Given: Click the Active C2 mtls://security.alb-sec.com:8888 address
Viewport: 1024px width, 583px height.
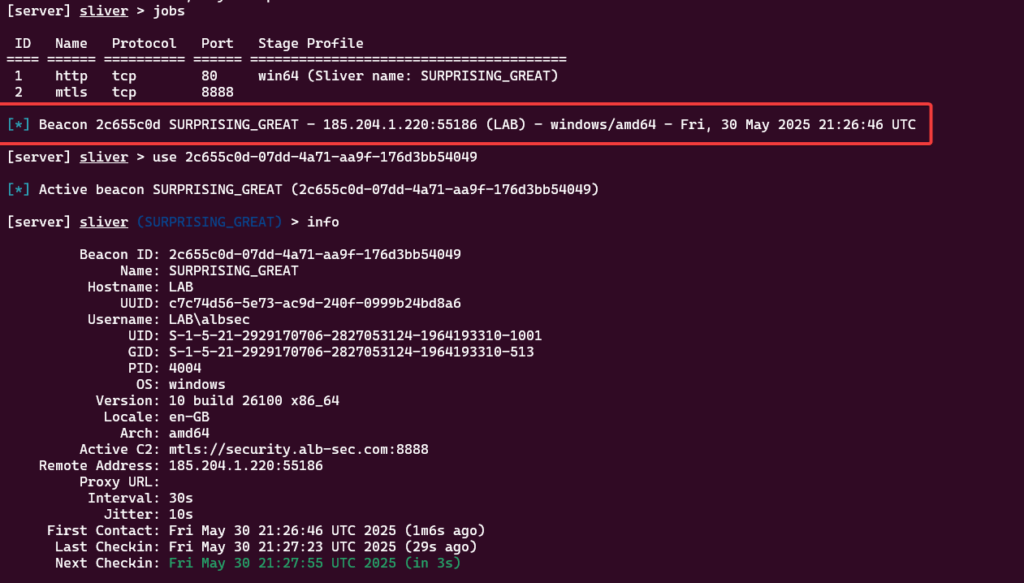Looking at the screenshot, I should [298, 450].
